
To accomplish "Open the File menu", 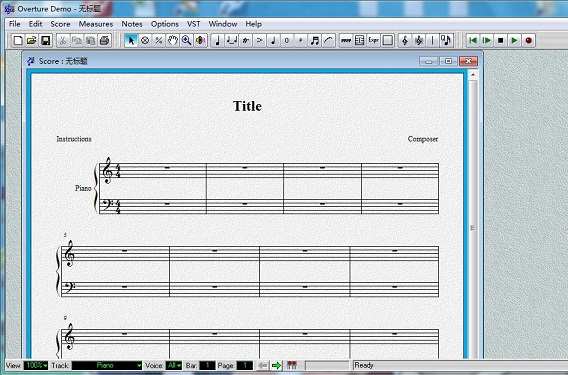I will point(14,24).
